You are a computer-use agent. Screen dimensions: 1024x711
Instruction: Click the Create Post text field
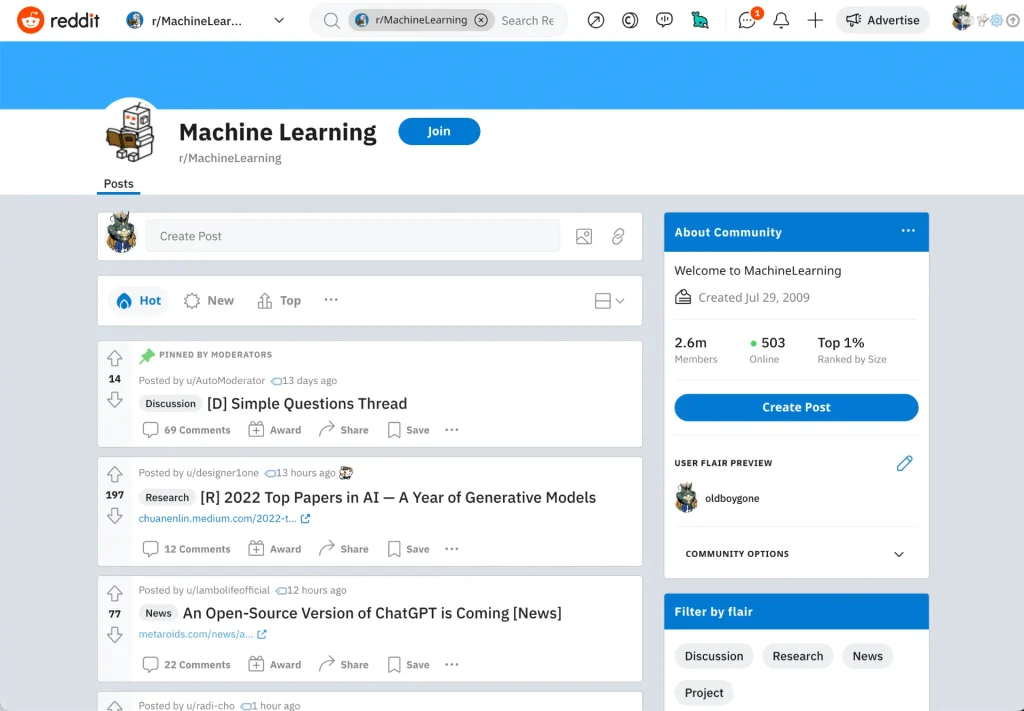(353, 236)
